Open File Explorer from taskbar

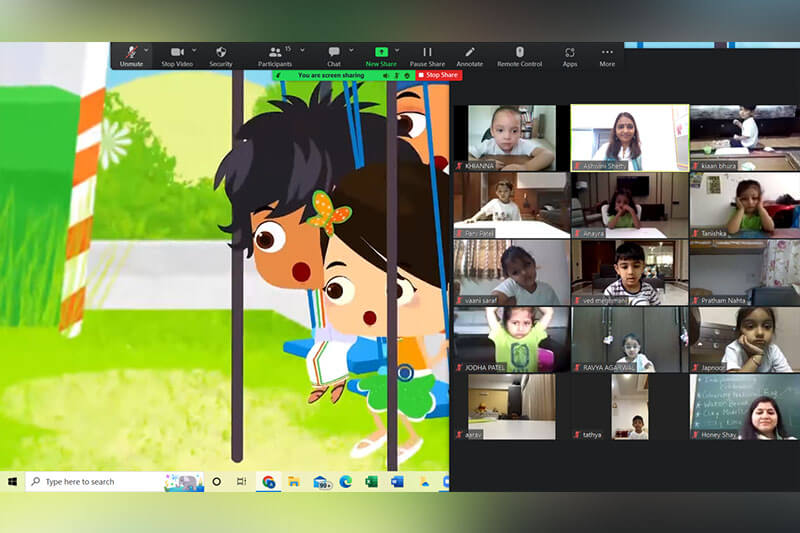294,481
